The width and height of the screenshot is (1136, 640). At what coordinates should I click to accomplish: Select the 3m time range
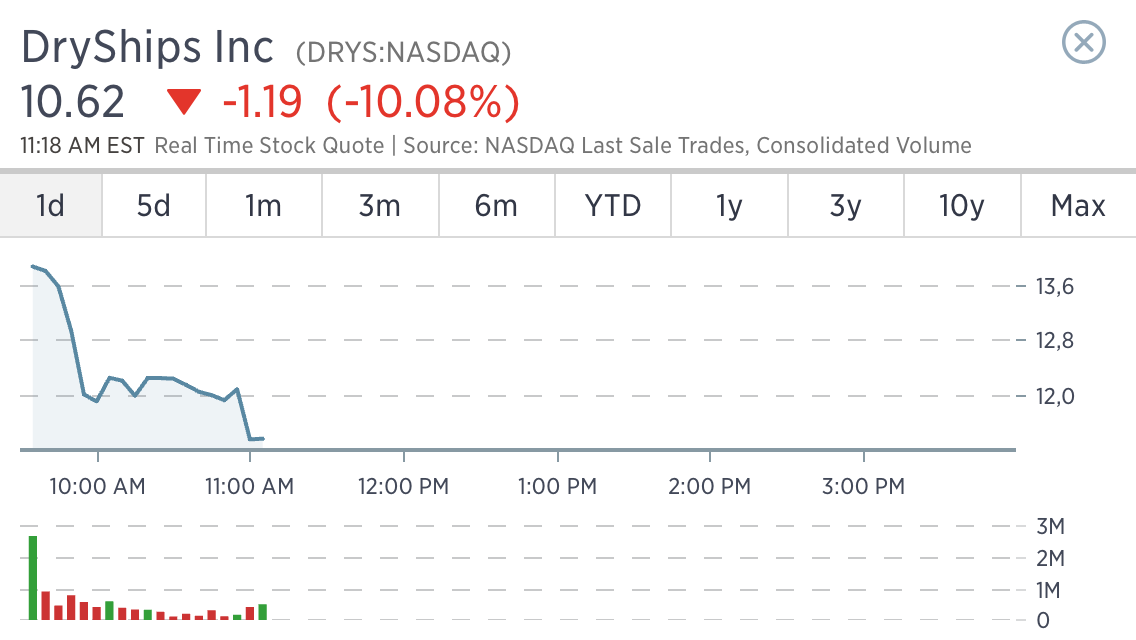point(380,206)
